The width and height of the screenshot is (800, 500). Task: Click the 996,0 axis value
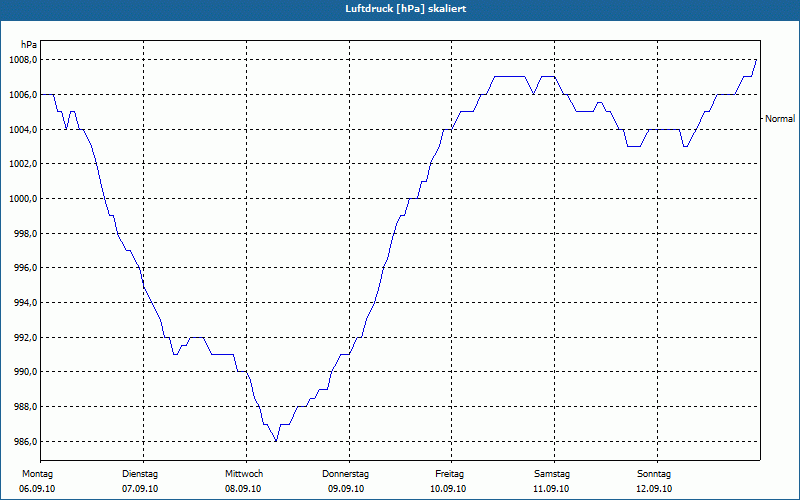25,268
